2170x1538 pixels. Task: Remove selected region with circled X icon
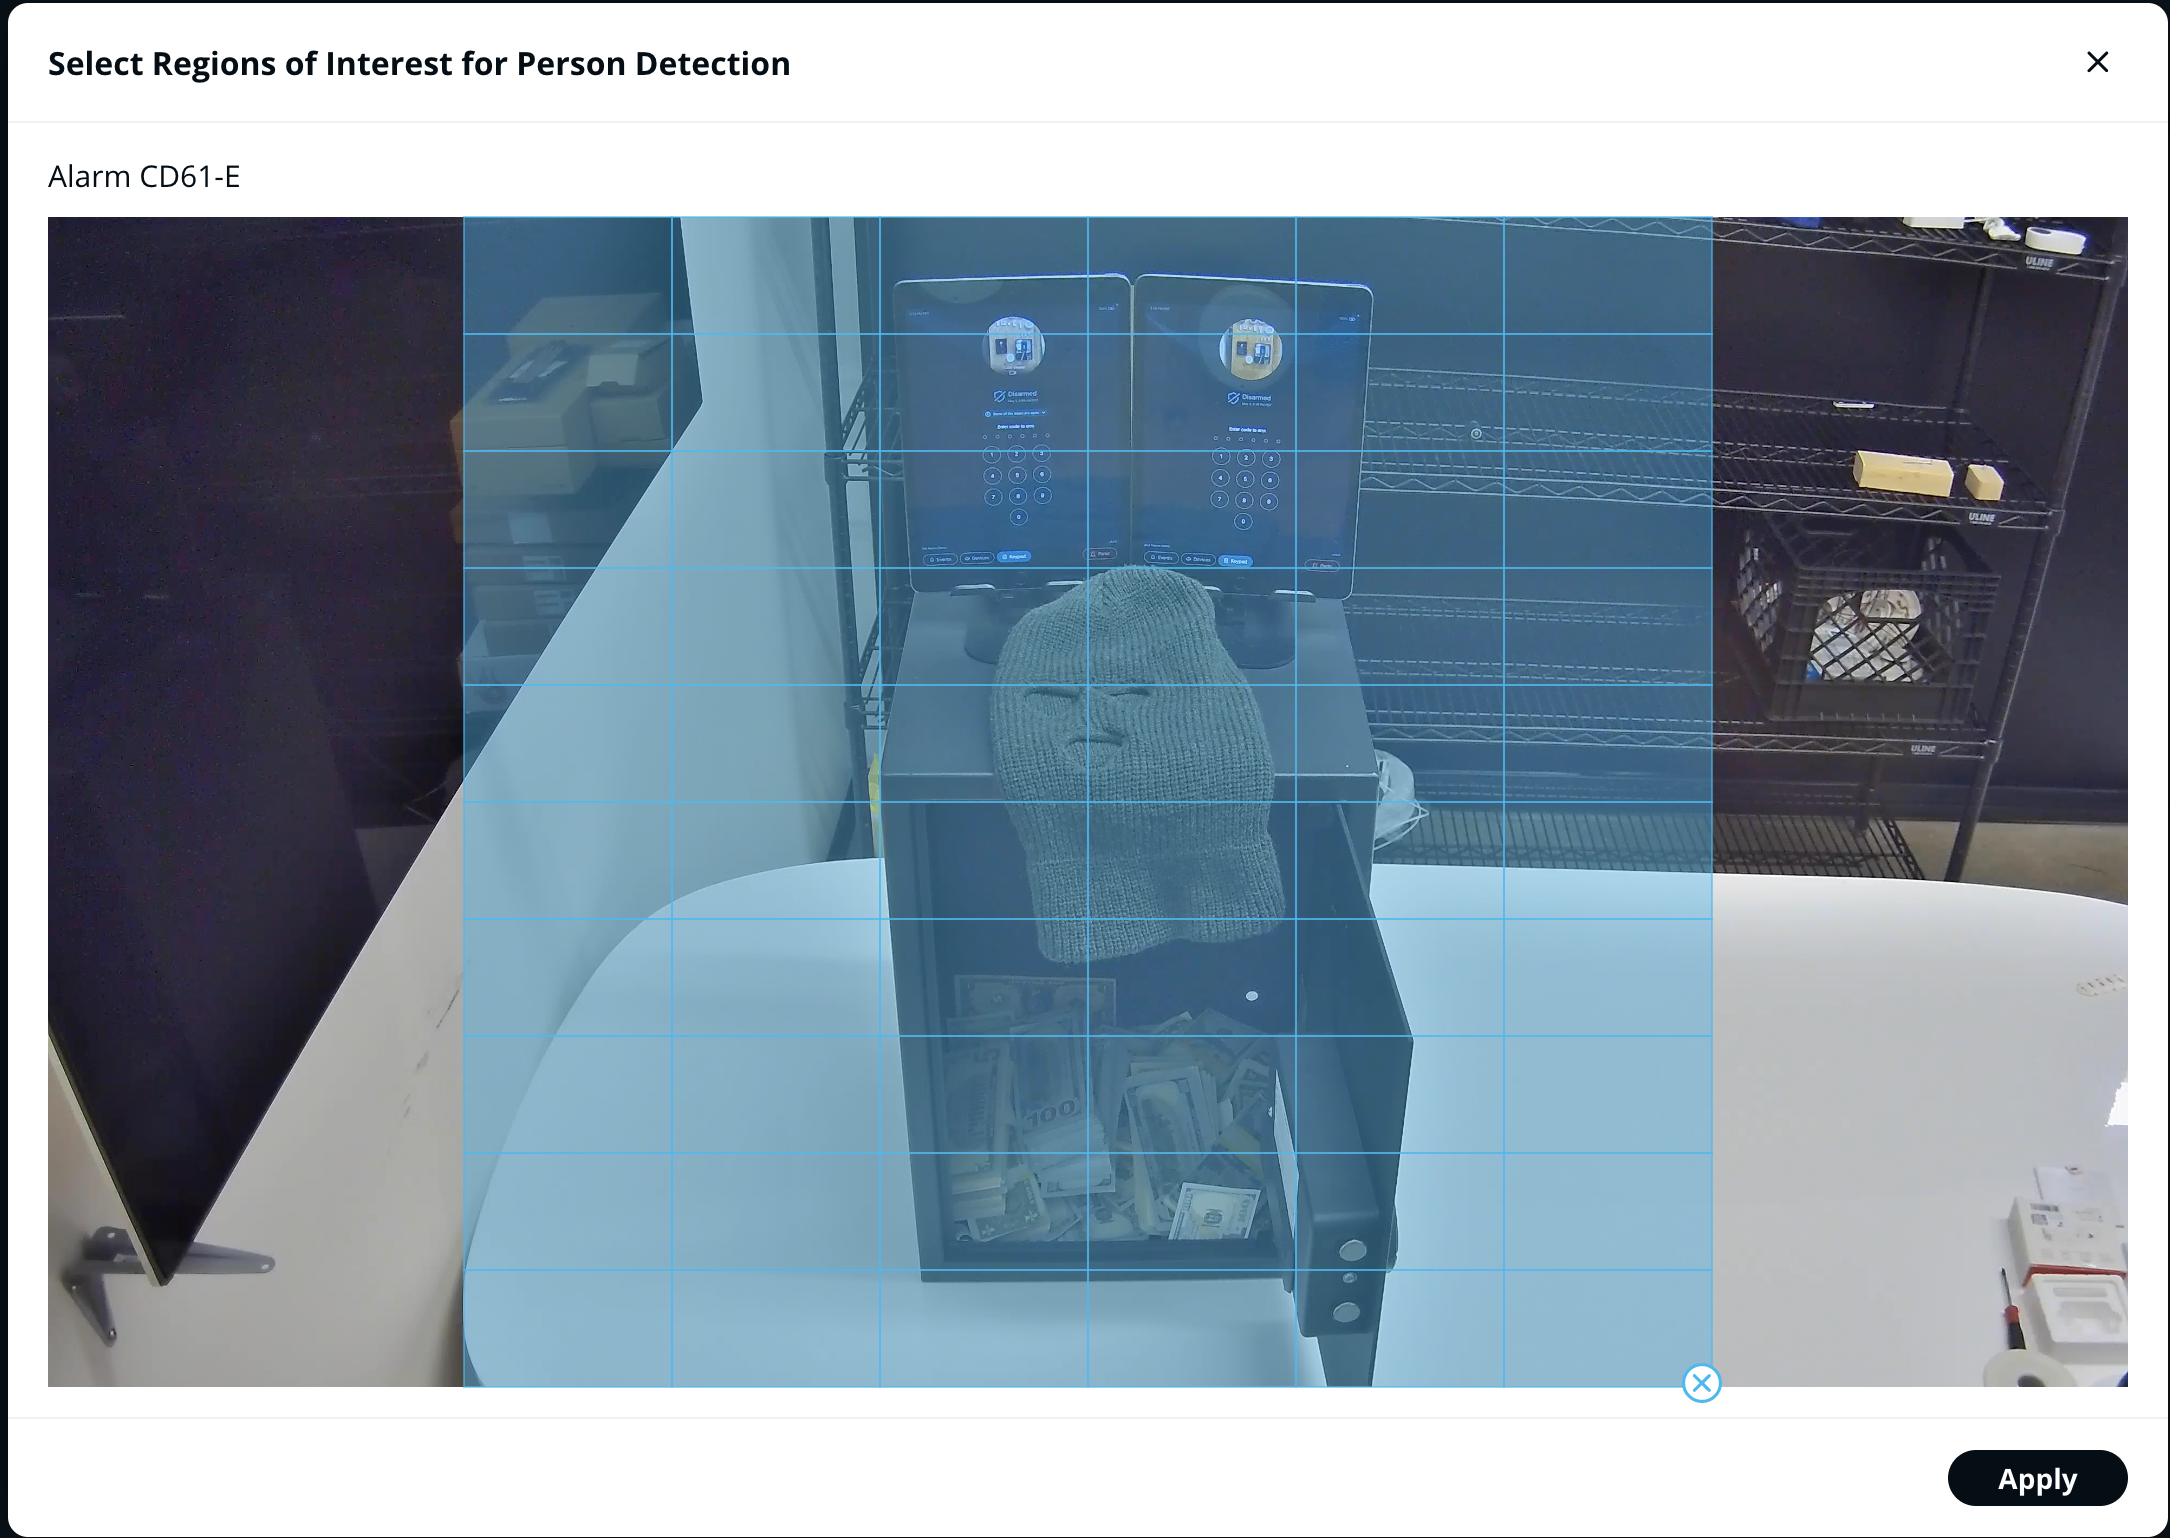(1701, 1383)
